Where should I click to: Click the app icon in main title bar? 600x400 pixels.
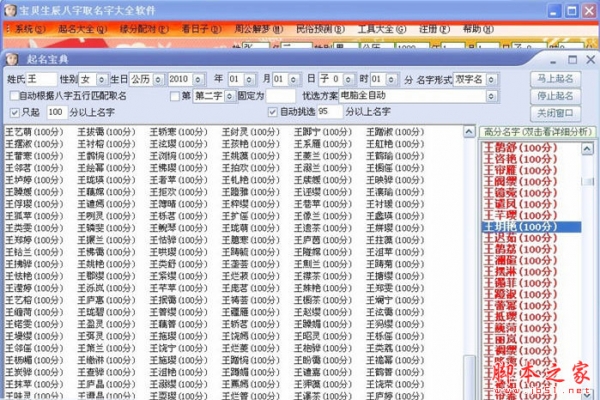click(x=10, y=10)
